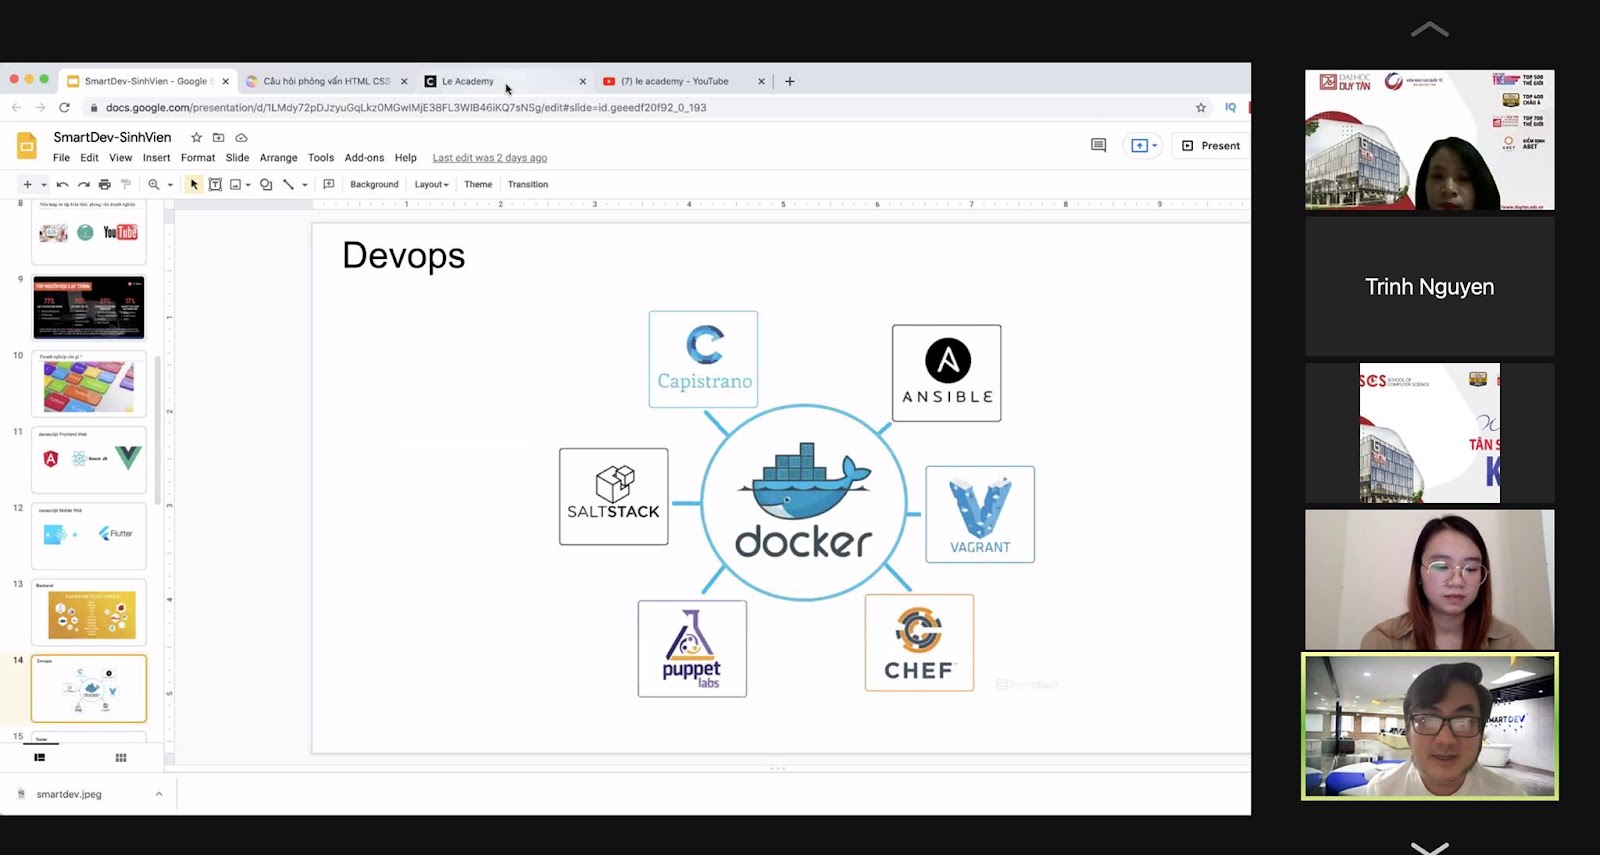The height and width of the screenshot is (855, 1600).
Task: Reload the browser page
Action: 64,107
